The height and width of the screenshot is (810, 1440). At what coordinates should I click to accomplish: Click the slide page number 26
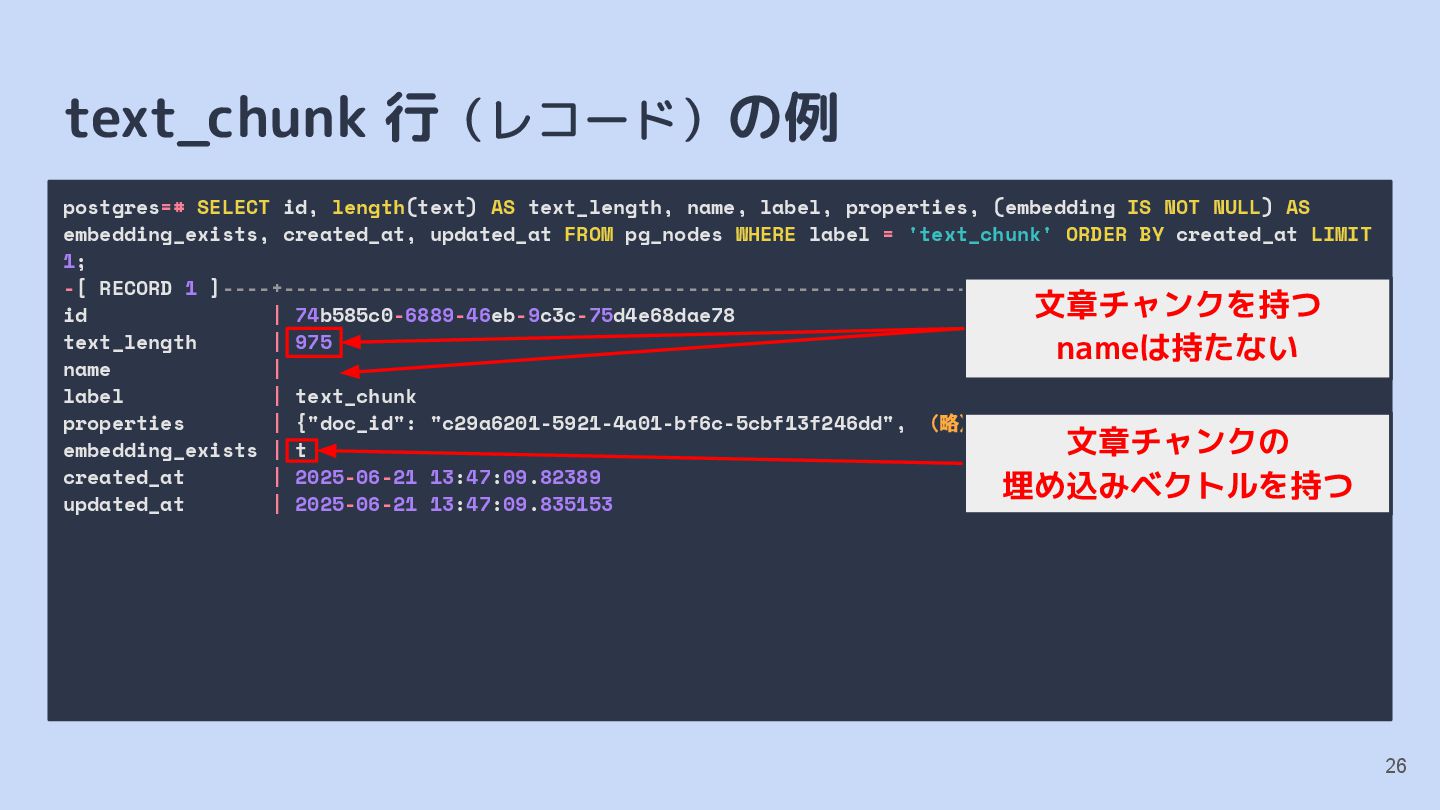tap(1395, 766)
